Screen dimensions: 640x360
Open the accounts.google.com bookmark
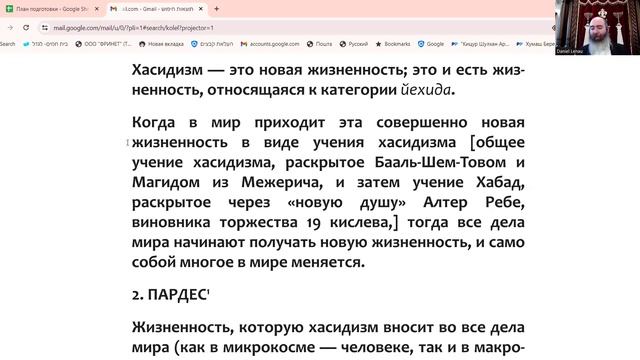tap(270, 44)
